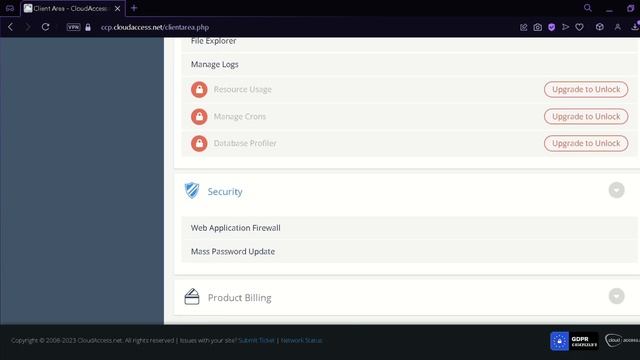The height and width of the screenshot is (360, 640).
Task: Click the site padlock security icon
Action: tap(88, 27)
